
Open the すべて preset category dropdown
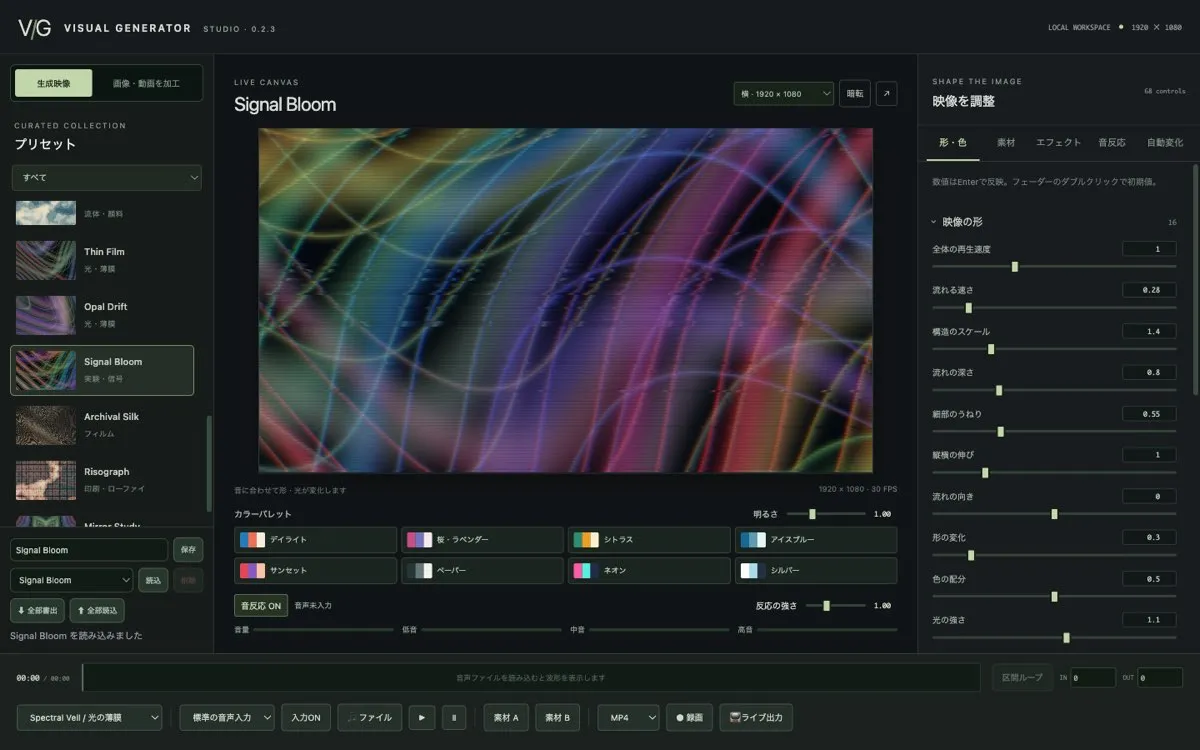point(107,177)
